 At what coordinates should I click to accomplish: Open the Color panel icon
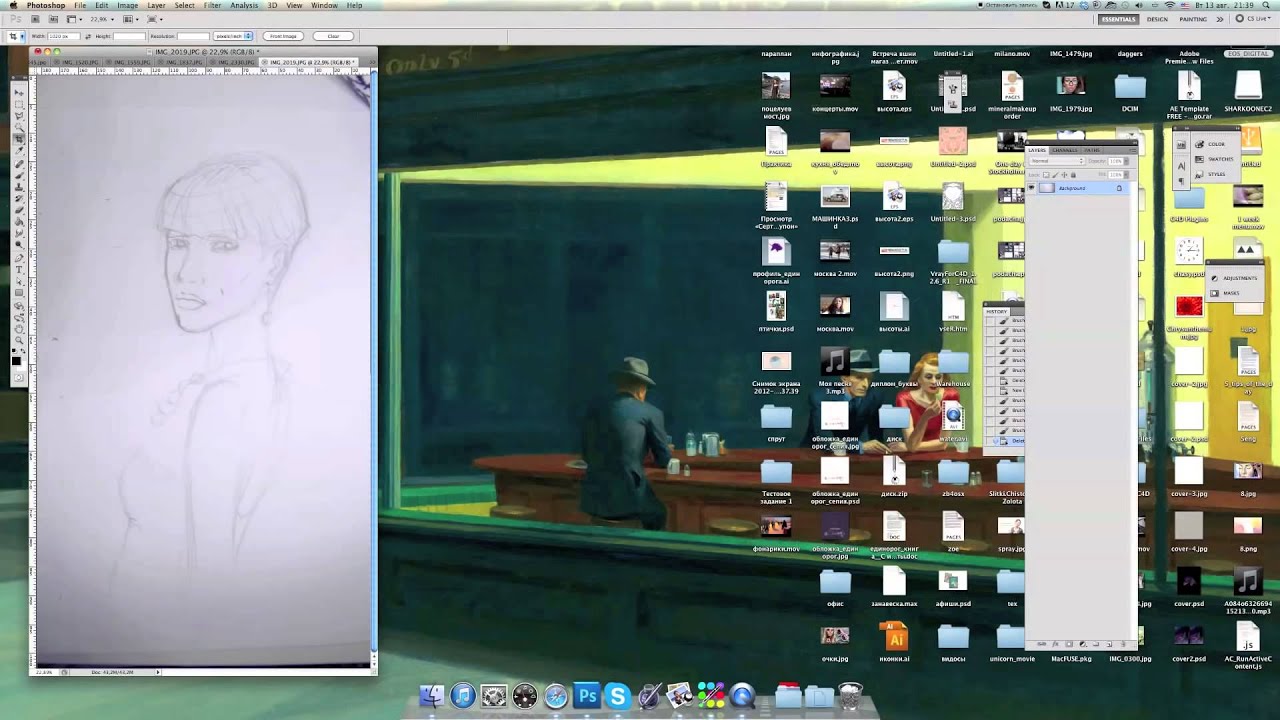click(x=1199, y=144)
